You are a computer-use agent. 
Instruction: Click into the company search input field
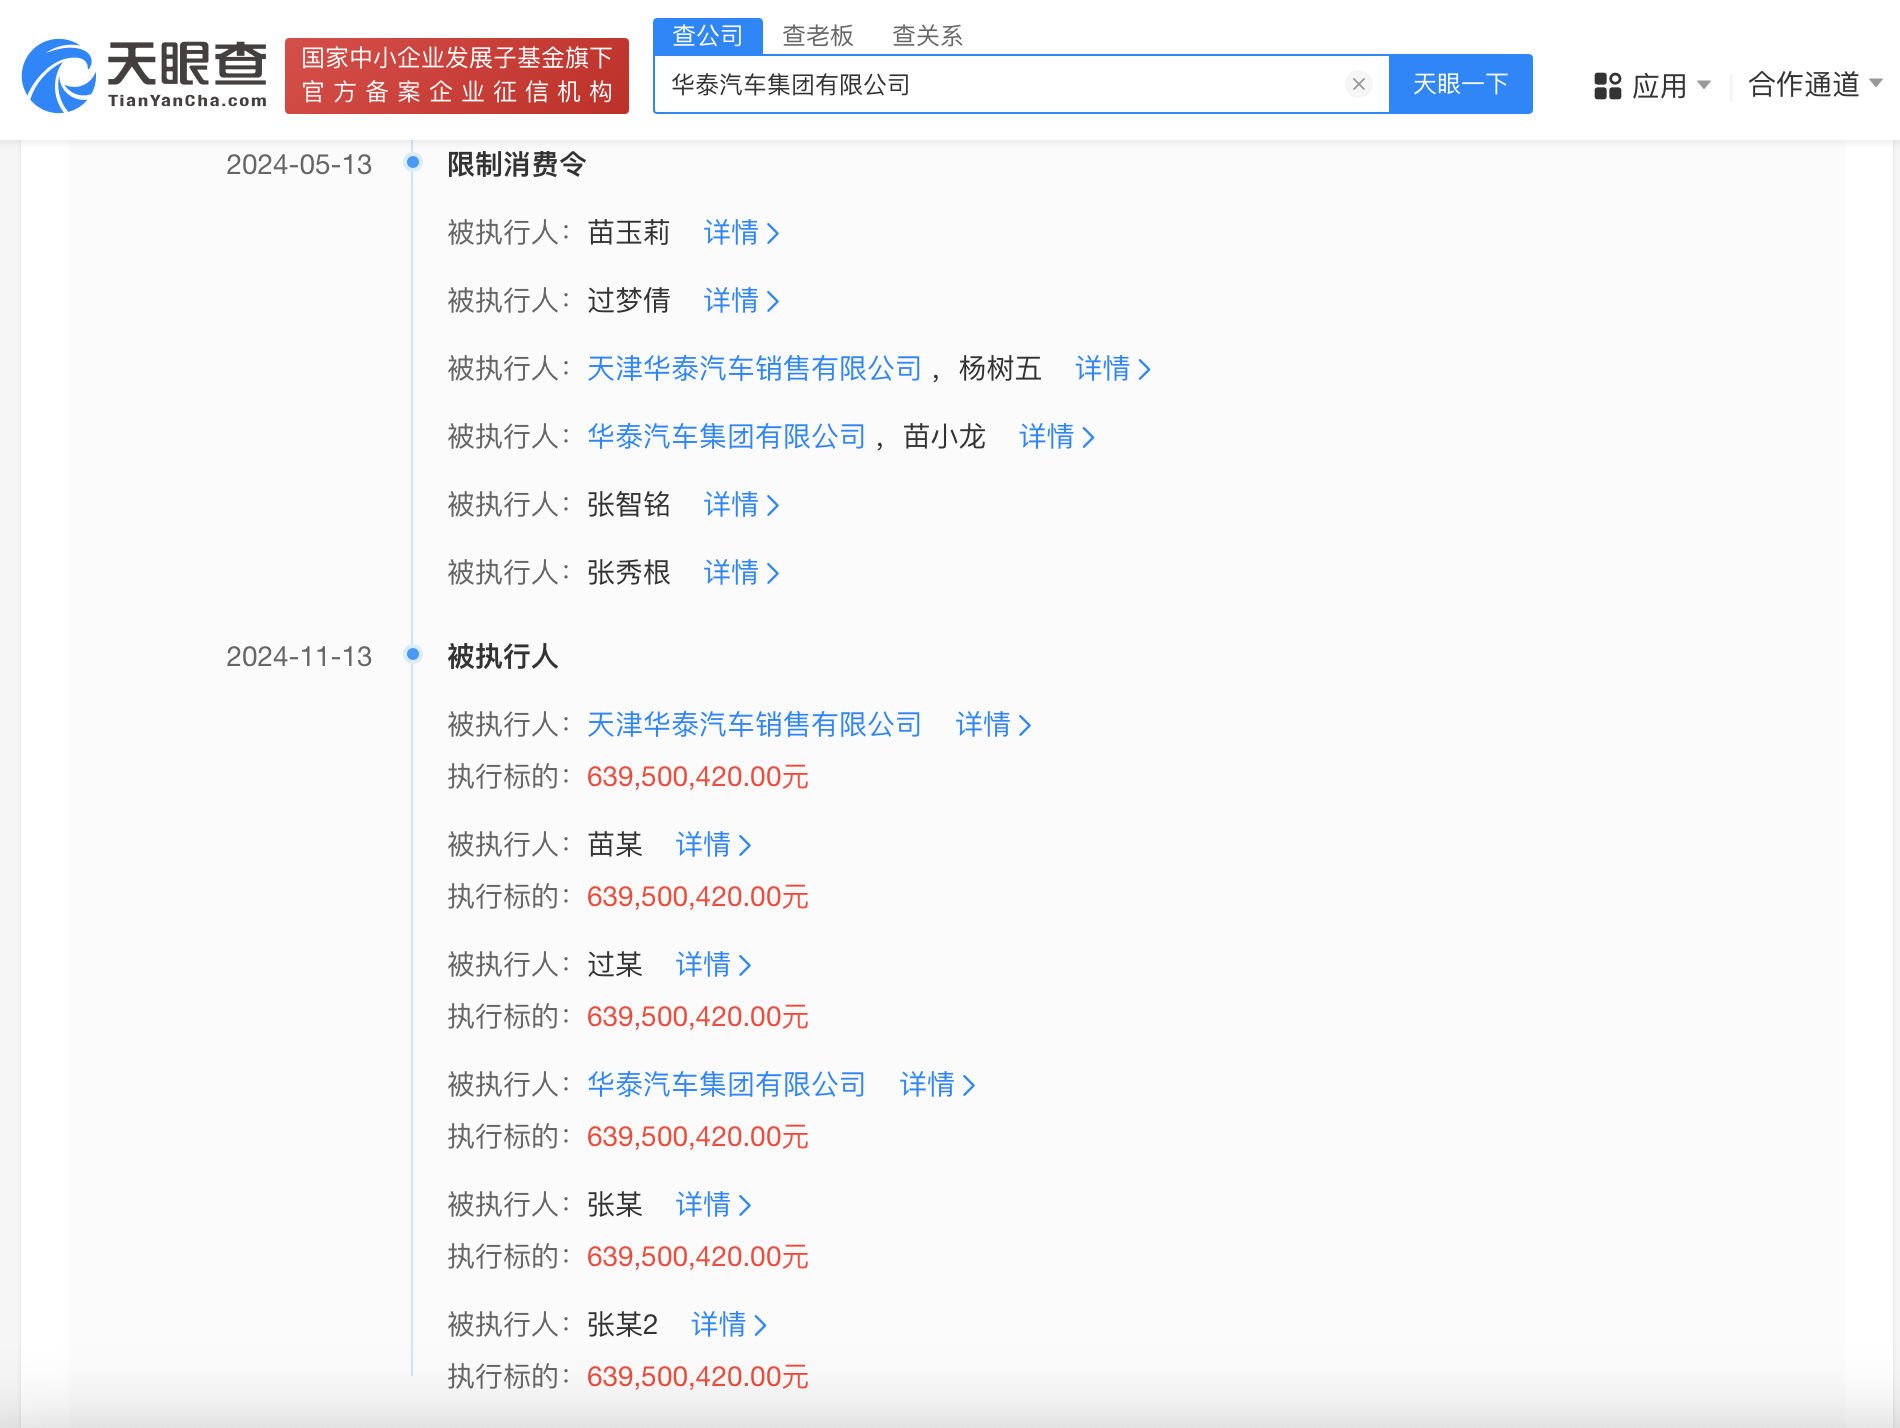tap(1000, 85)
